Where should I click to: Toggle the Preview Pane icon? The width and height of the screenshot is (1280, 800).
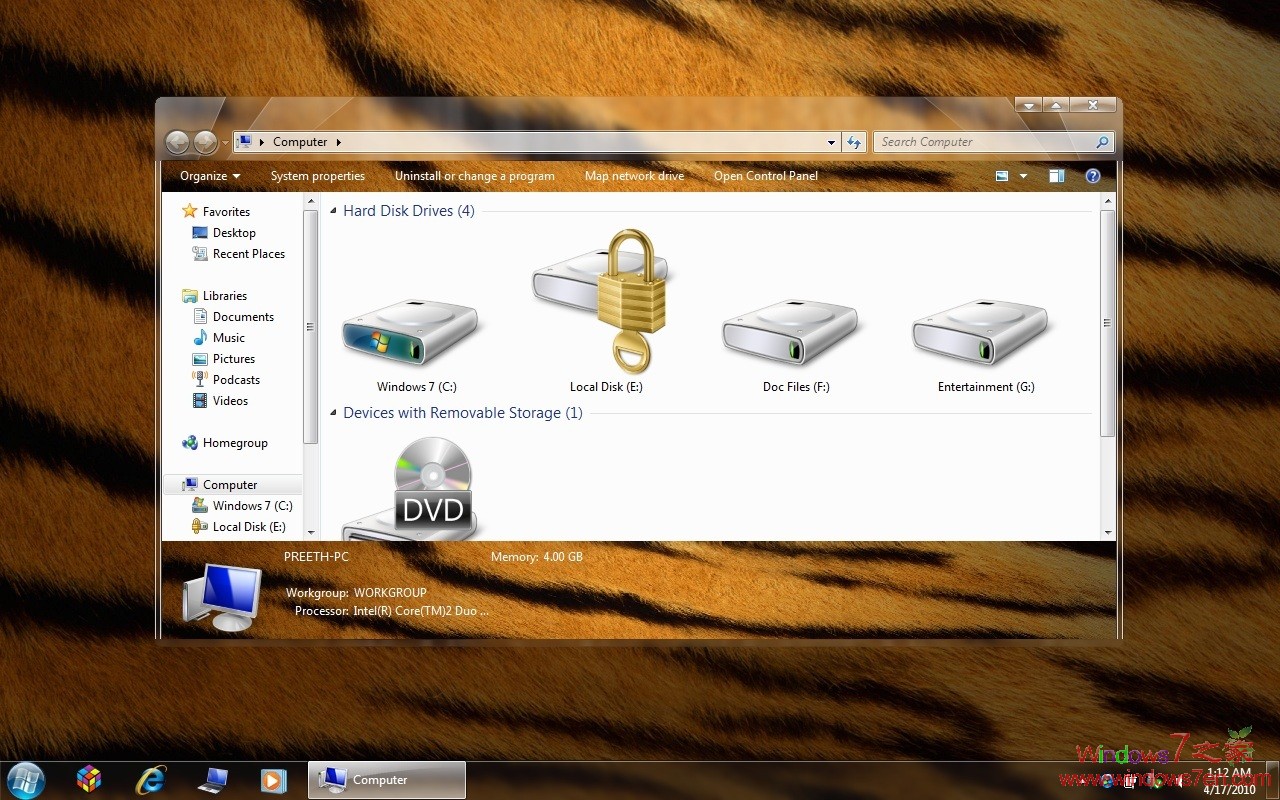(x=1056, y=176)
